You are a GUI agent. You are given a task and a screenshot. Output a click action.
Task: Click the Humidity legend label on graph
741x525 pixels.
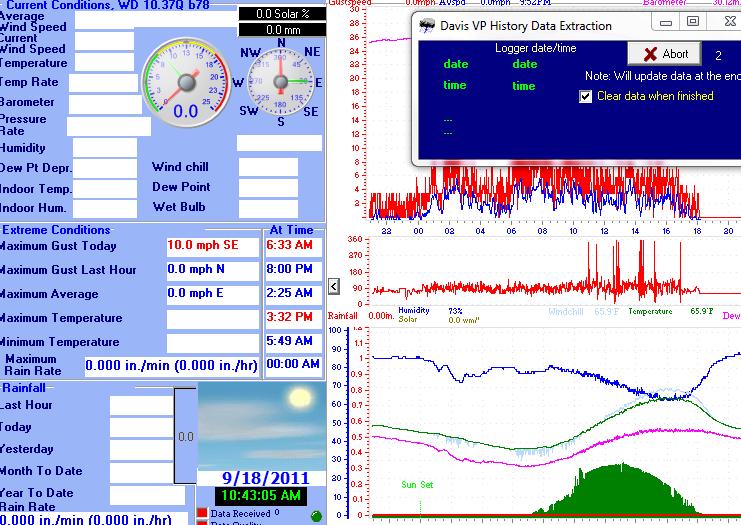pos(414,310)
